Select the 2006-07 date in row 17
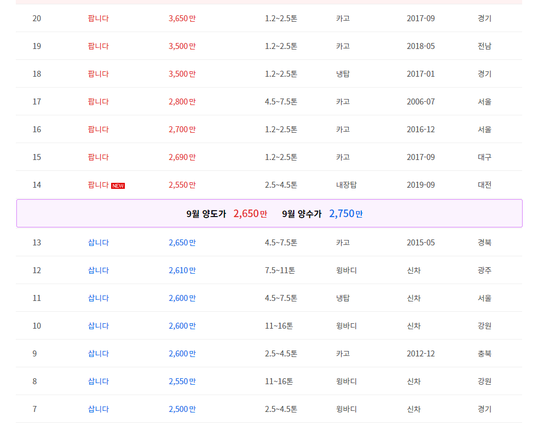Image resolution: width=533 pixels, height=425 pixels. 421,102
